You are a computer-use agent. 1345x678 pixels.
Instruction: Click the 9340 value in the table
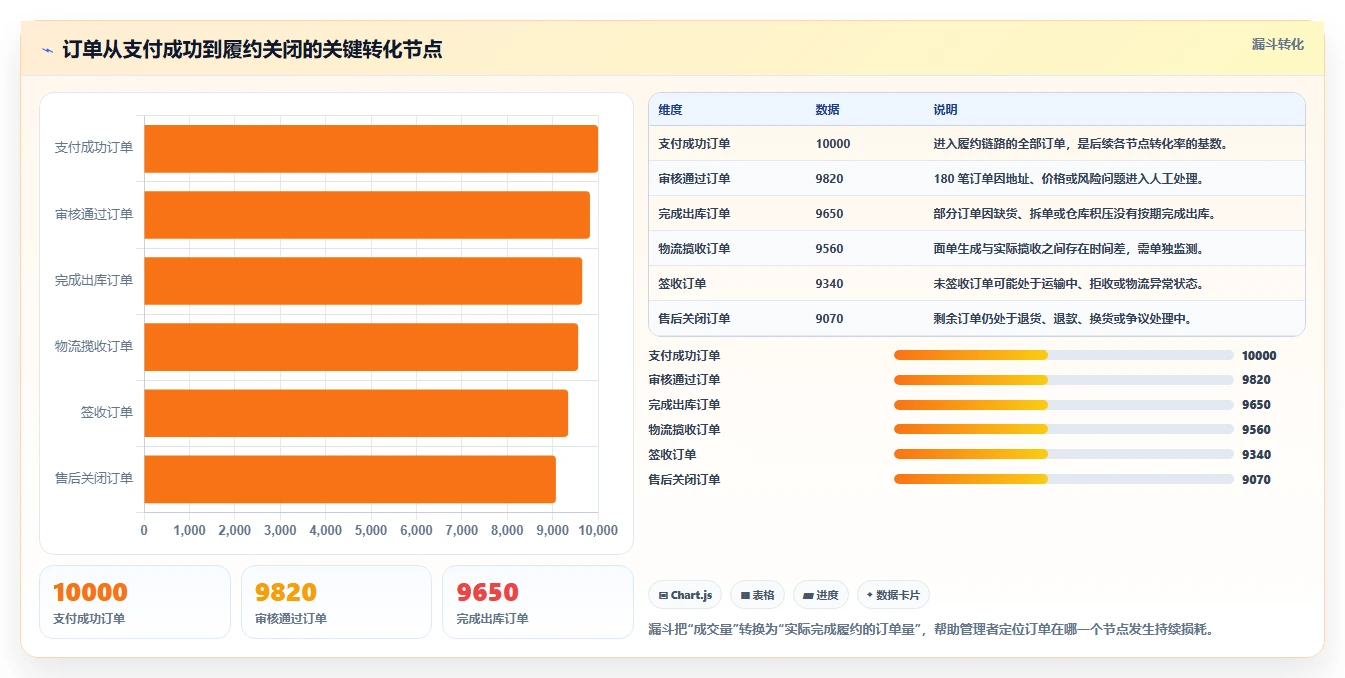coord(829,284)
